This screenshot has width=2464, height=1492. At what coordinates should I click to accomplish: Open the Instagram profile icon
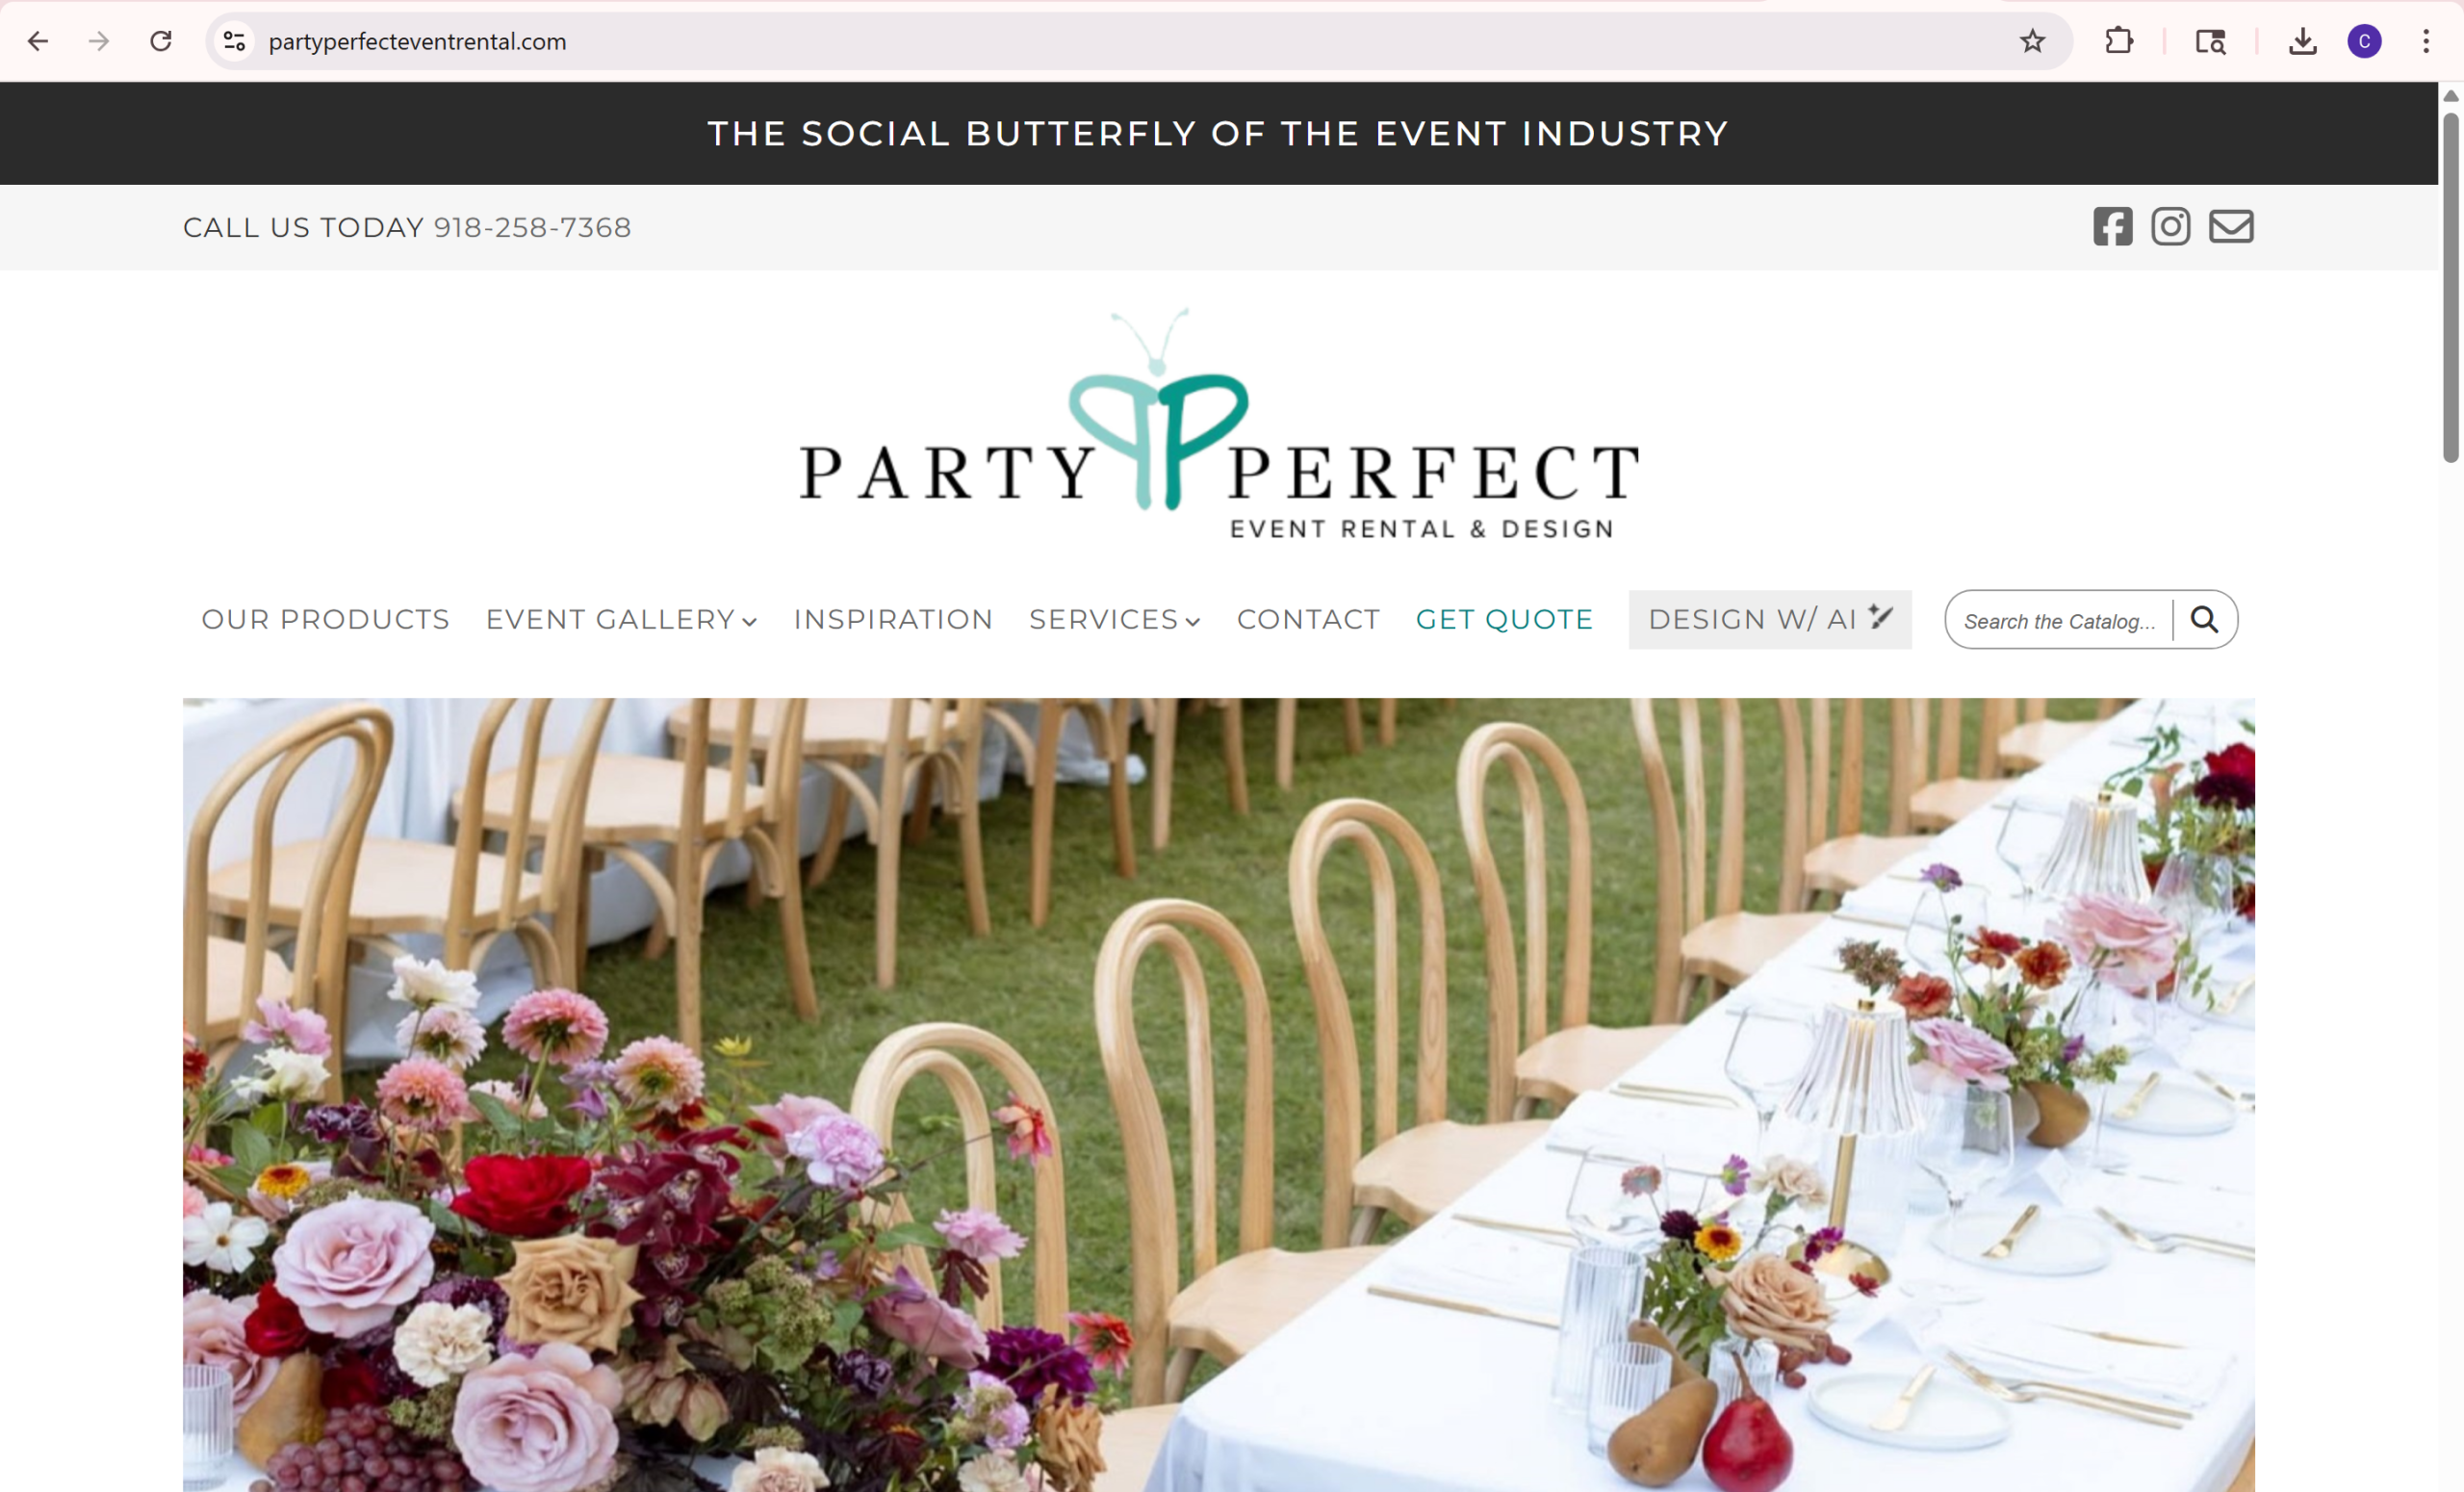pyautogui.click(x=2170, y=227)
